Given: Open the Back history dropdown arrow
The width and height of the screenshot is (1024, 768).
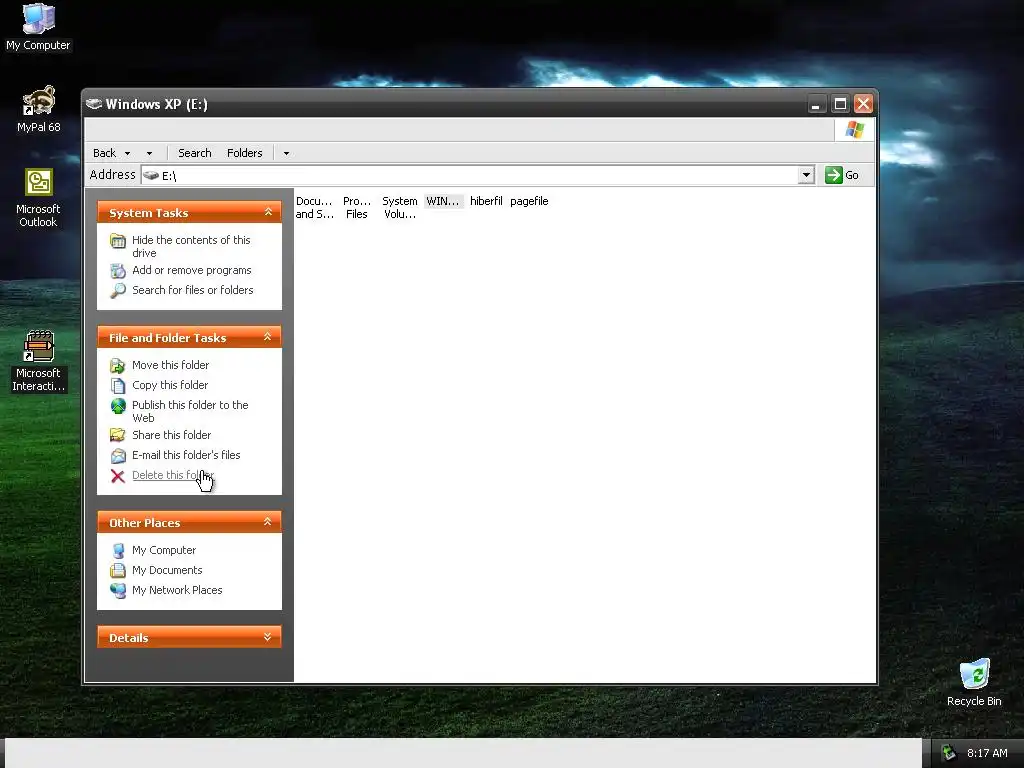Looking at the screenshot, I should pos(127,153).
